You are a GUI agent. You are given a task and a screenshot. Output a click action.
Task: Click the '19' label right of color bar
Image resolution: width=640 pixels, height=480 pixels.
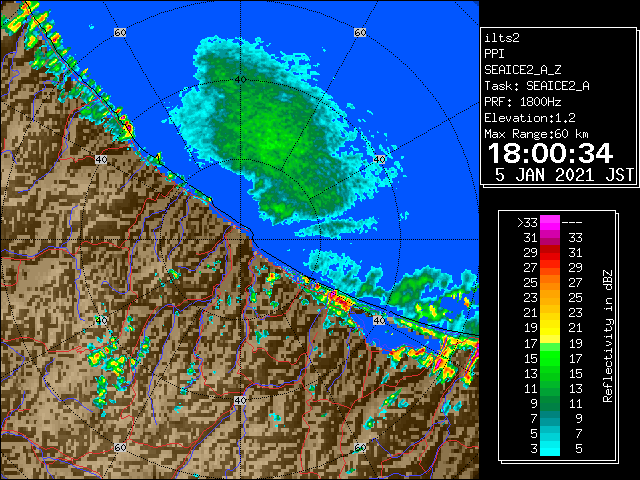point(575,344)
